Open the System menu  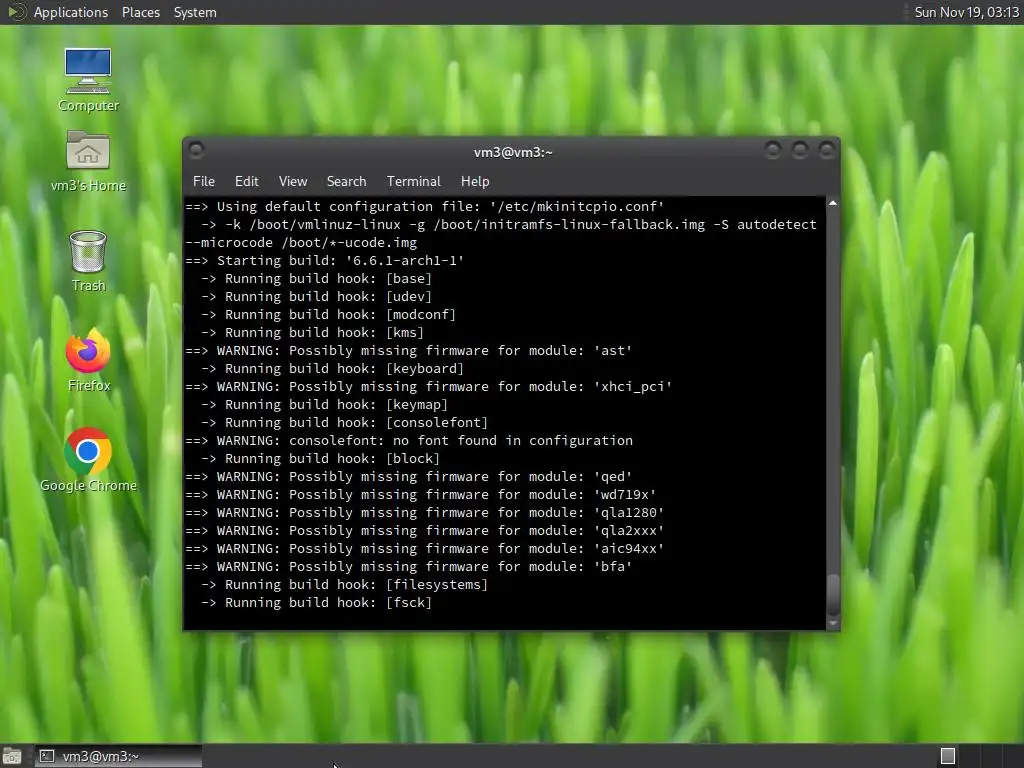click(195, 12)
